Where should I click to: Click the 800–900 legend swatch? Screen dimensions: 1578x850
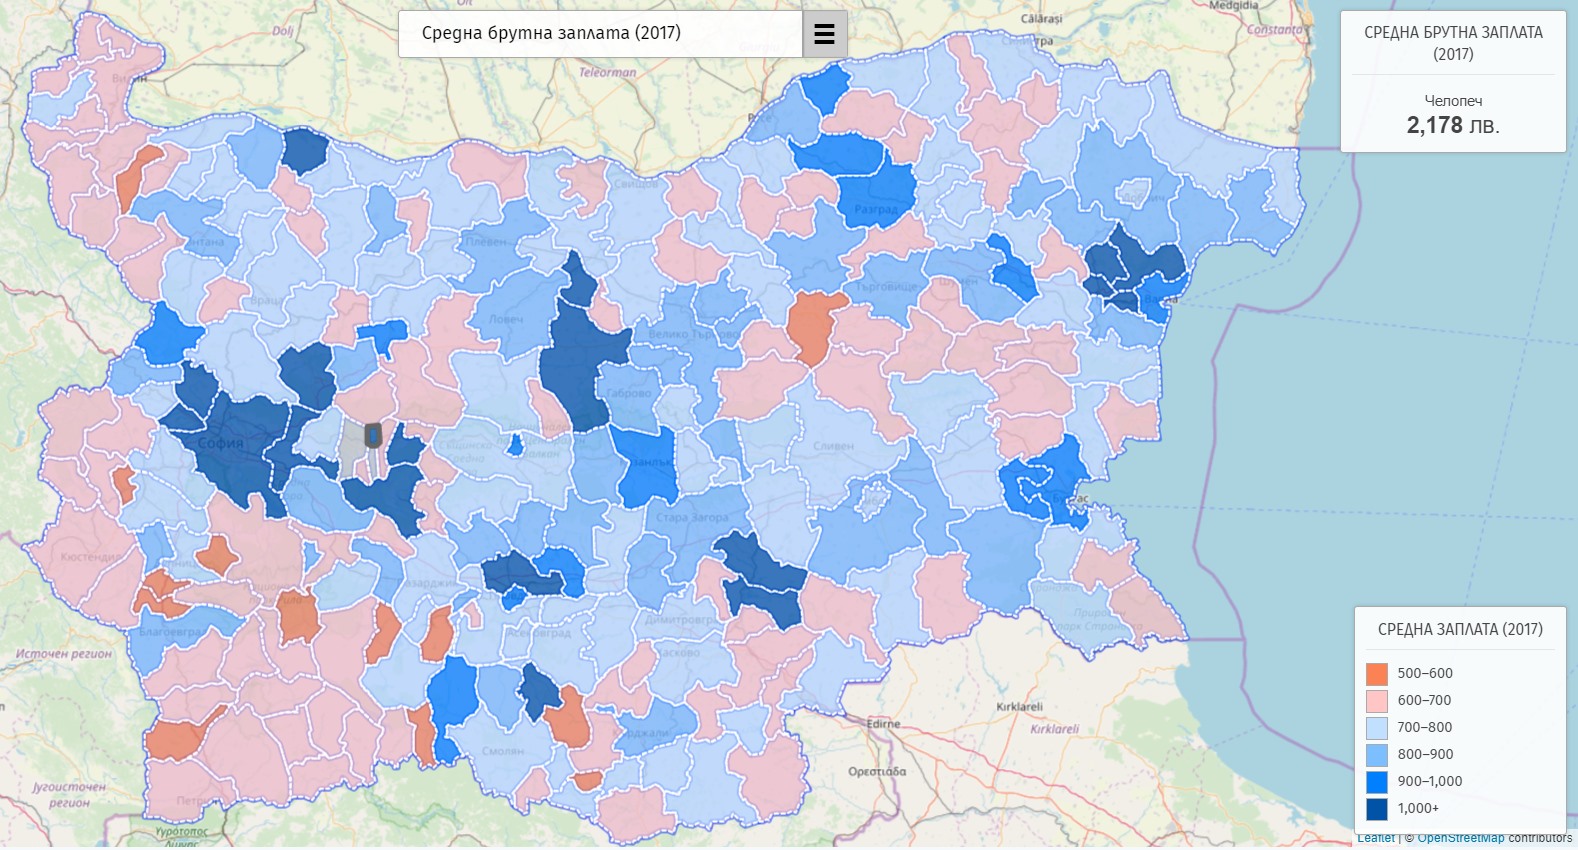point(1377,755)
